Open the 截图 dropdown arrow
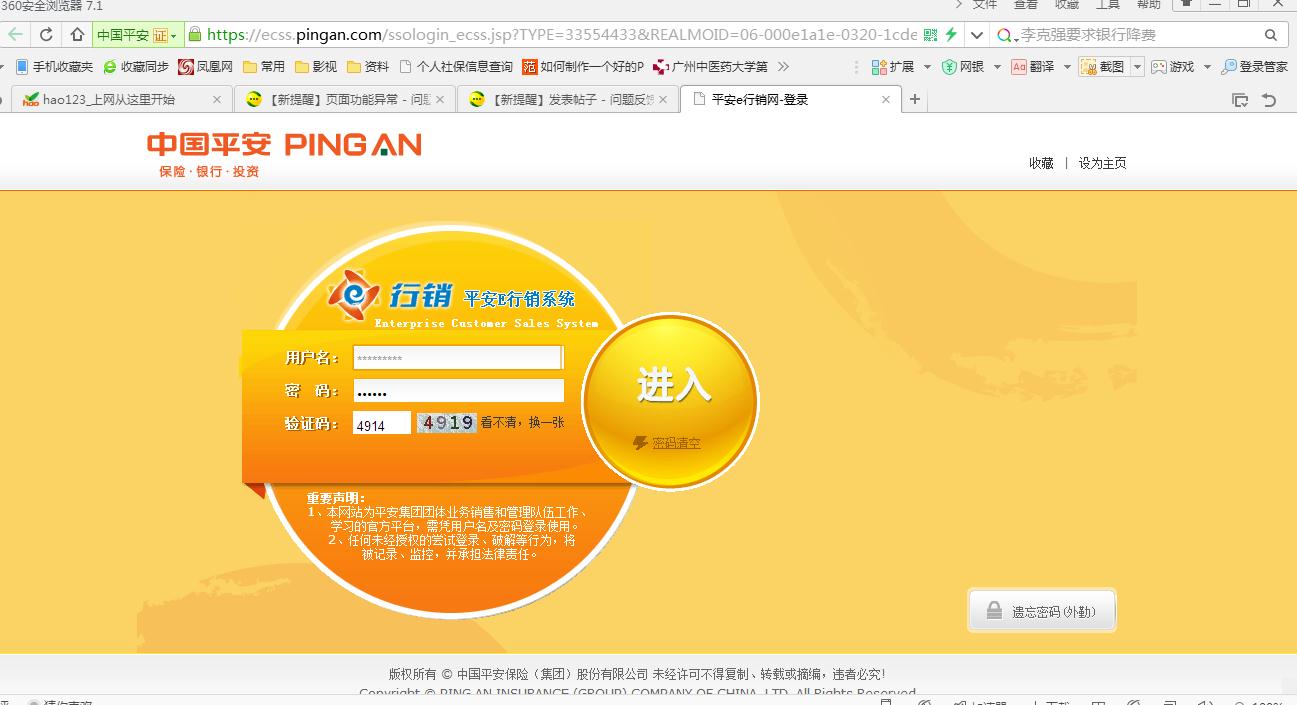Screen dimensions: 1297x705 click(x=1135, y=66)
